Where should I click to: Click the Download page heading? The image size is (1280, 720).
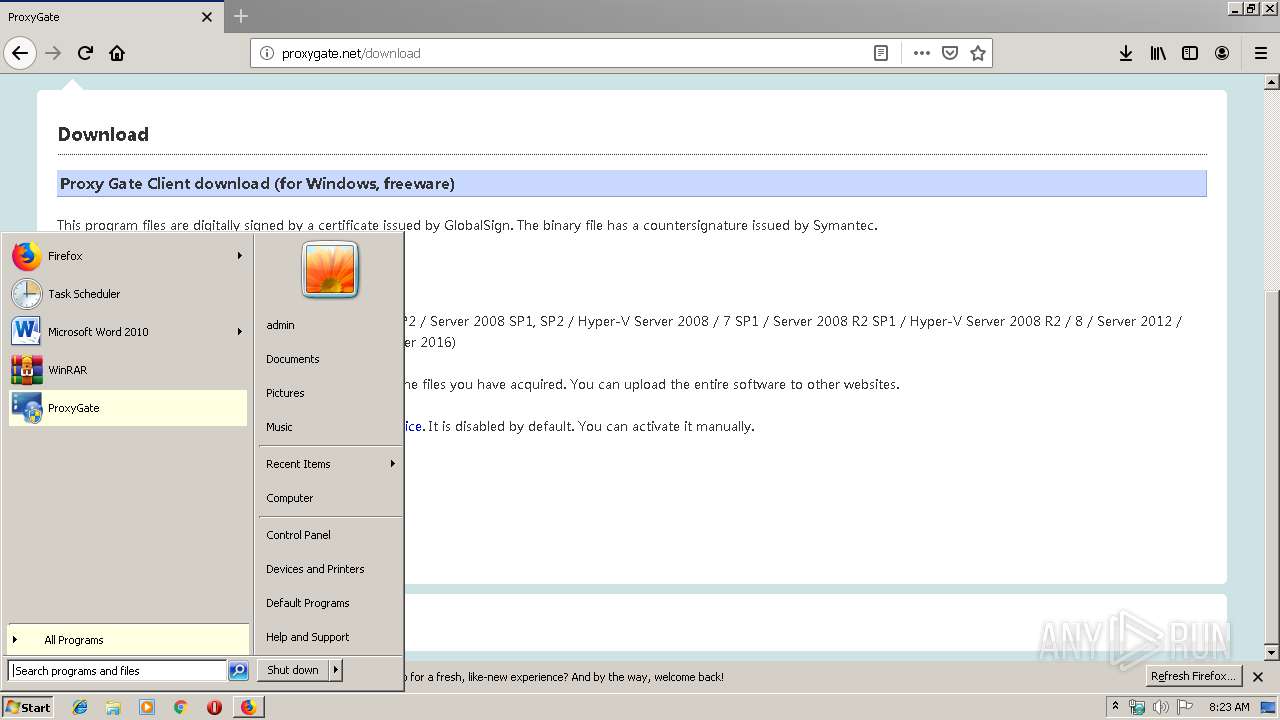click(103, 134)
